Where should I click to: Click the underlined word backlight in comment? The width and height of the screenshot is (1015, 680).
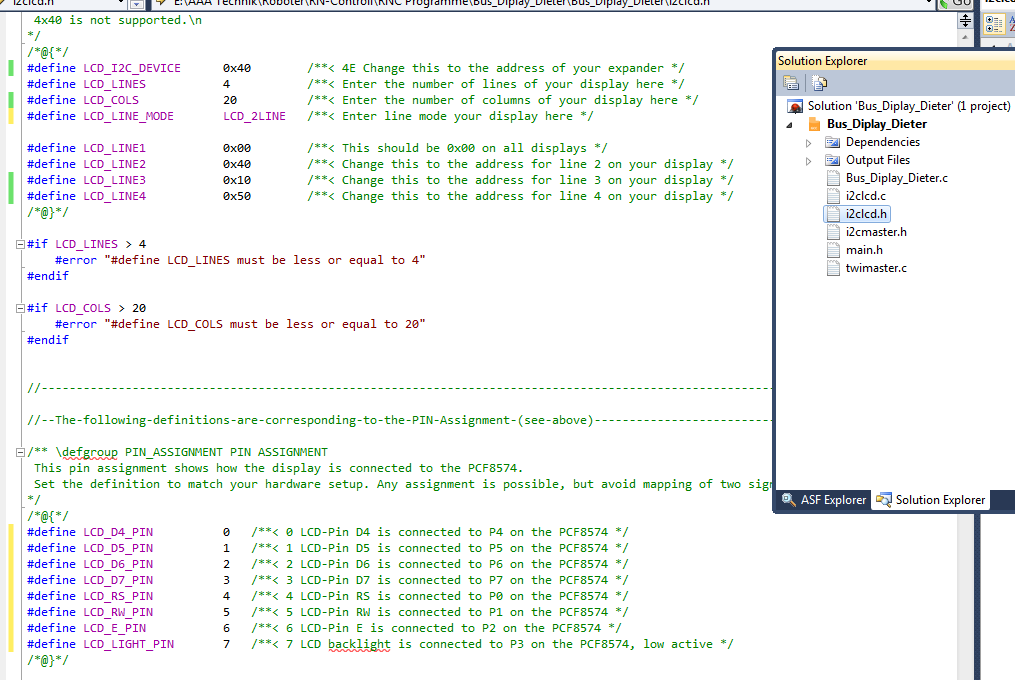point(359,644)
